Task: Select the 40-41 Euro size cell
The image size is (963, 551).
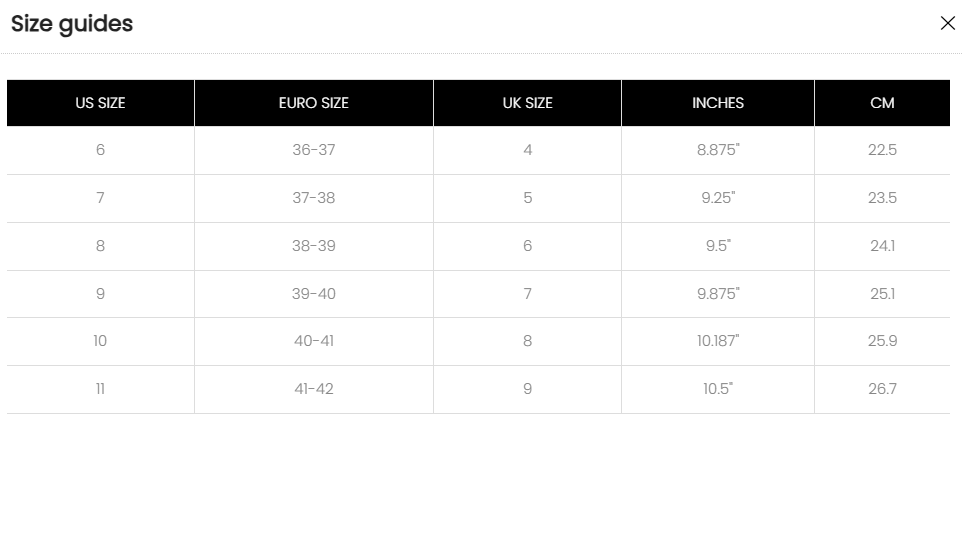Action: pyautogui.click(x=314, y=341)
